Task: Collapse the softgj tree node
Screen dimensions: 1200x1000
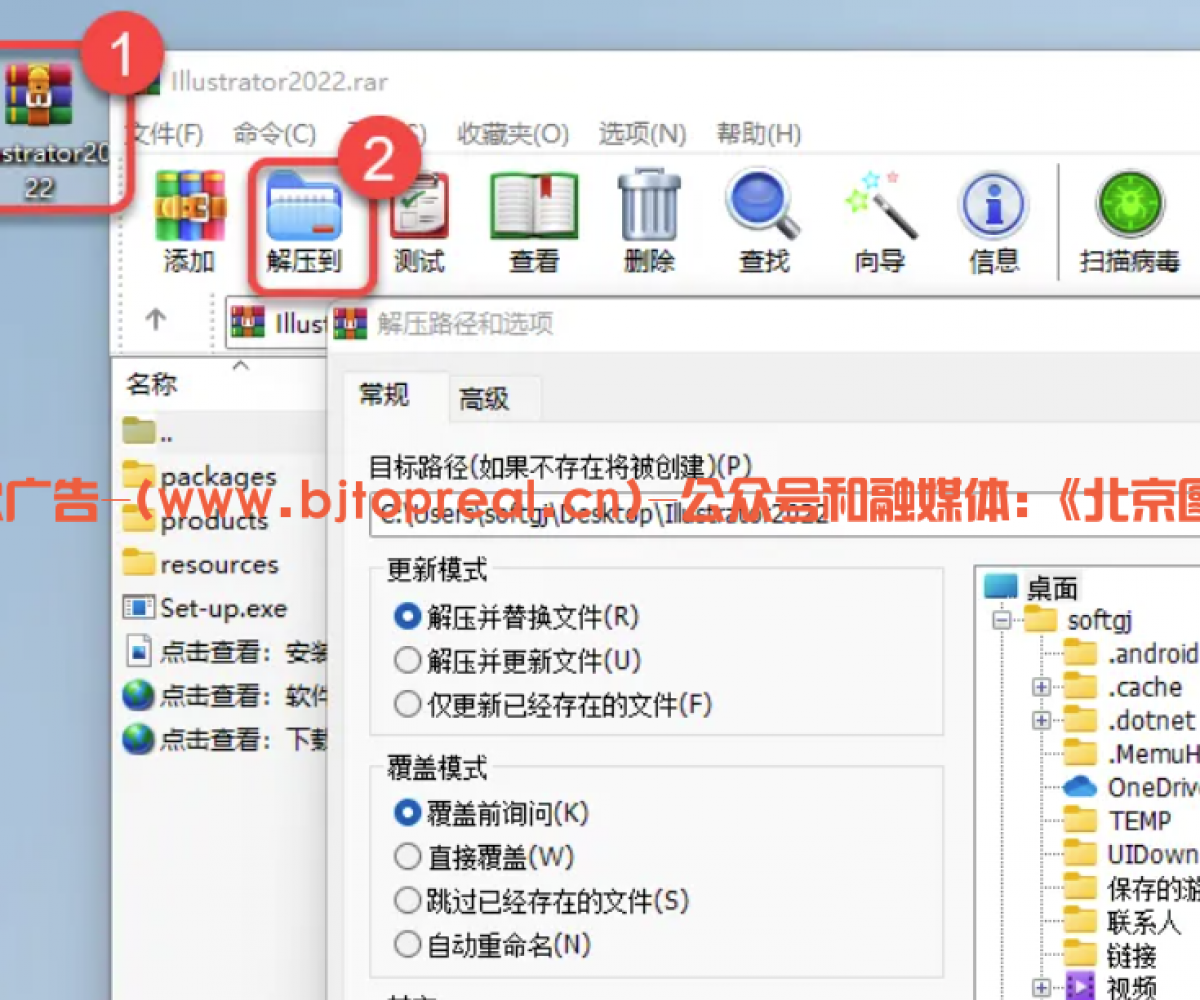Action: tap(1002, 620)
